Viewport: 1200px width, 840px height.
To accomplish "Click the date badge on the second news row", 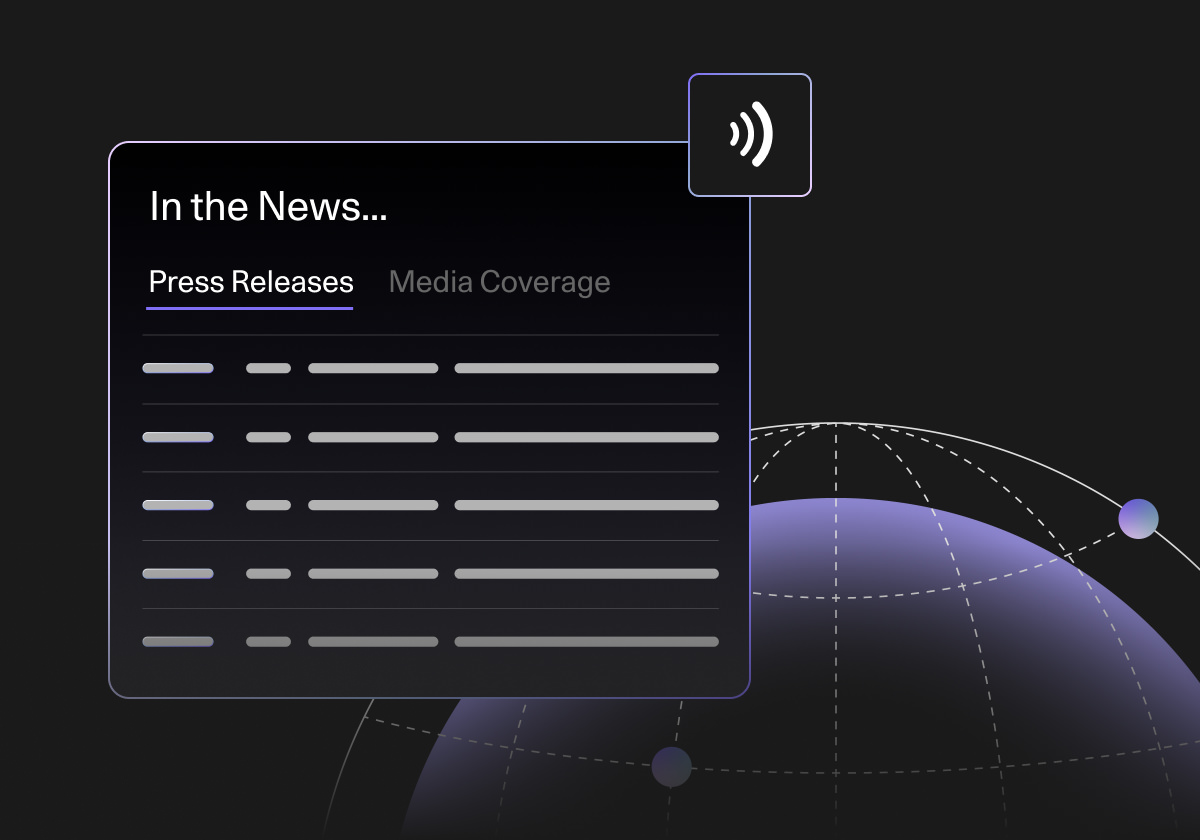I will pos(178,437).
